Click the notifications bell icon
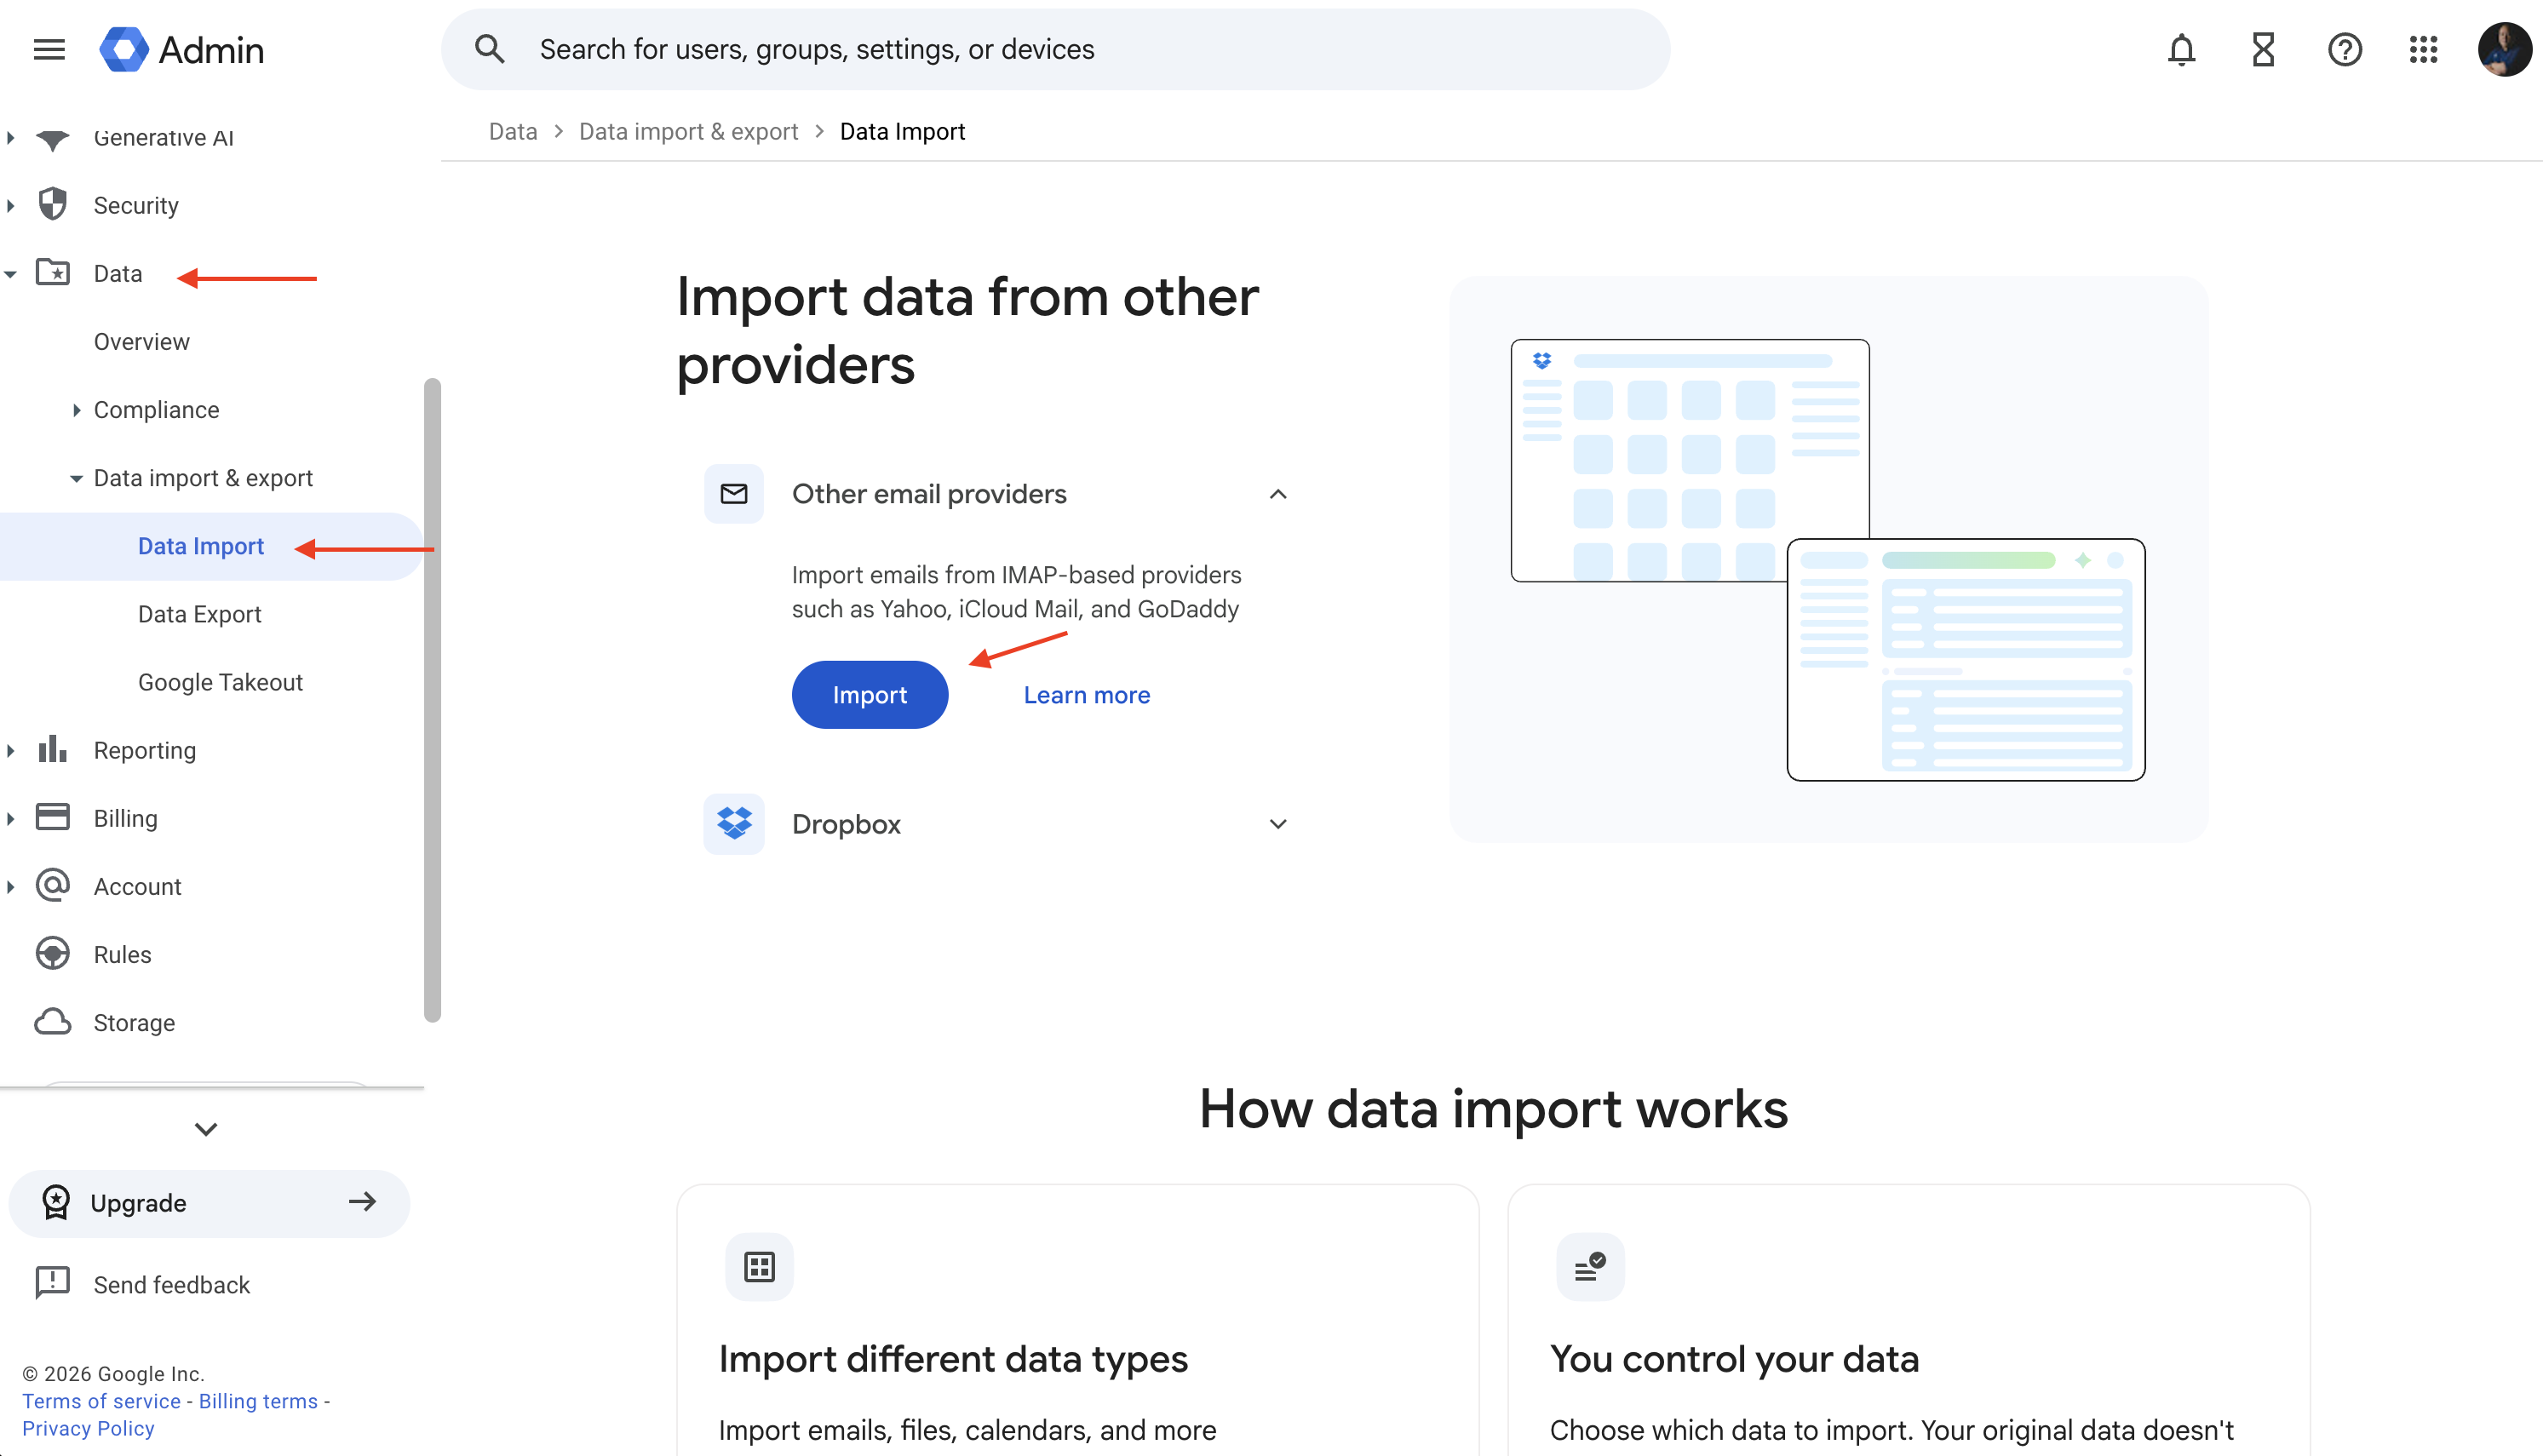This screenshot has height=1456, width=2543. 2181,49
